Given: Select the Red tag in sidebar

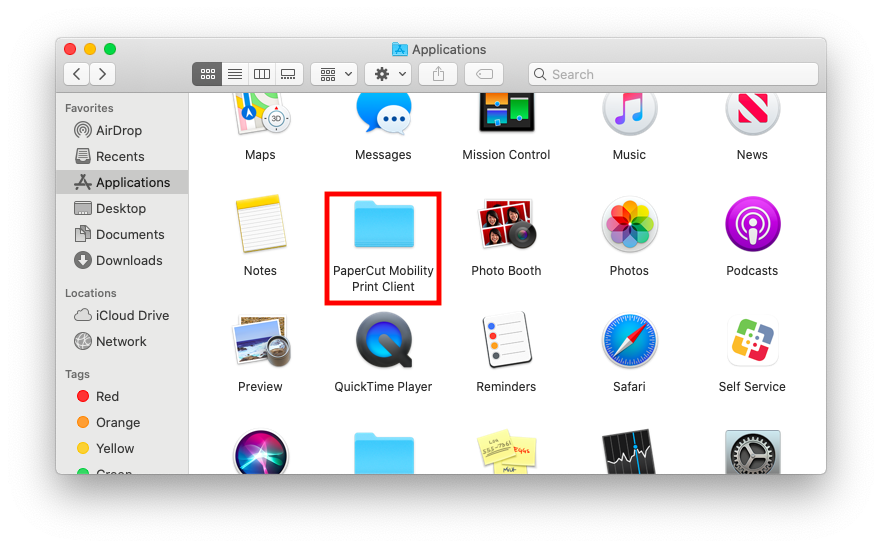Looking at the screenshot, I should 107,397.
